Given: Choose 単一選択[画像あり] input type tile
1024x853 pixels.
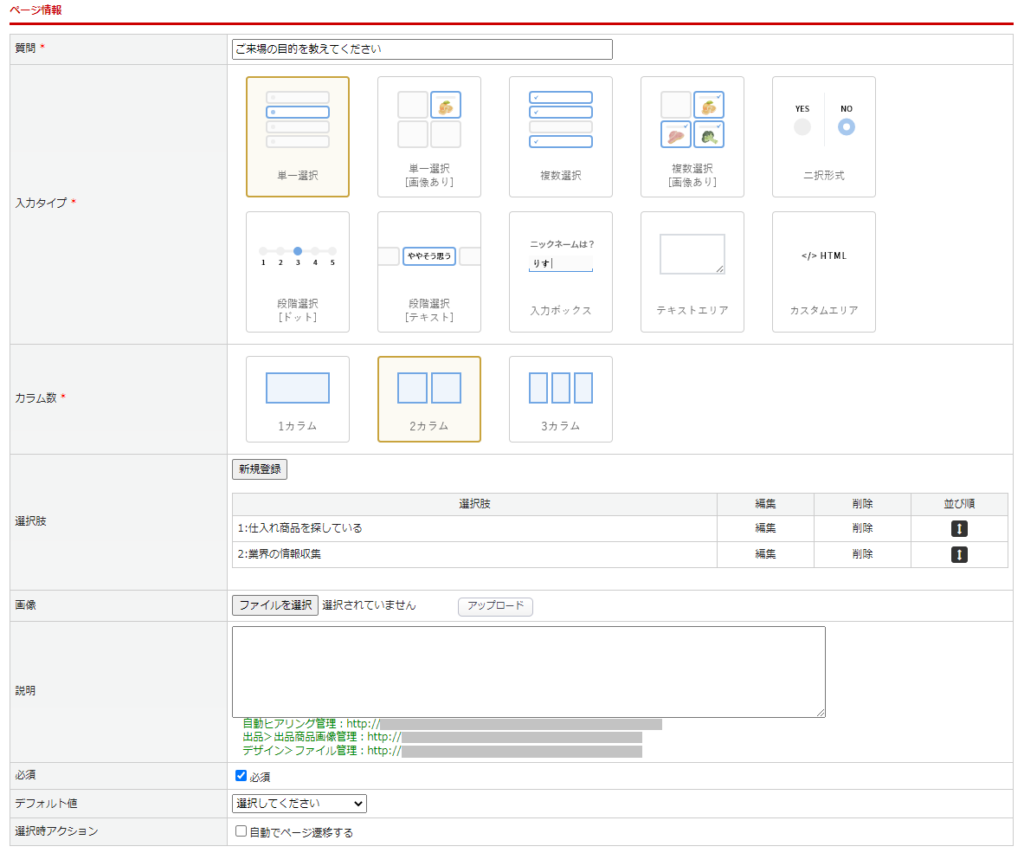Looking at the screenshot, I should click(429, 137).
